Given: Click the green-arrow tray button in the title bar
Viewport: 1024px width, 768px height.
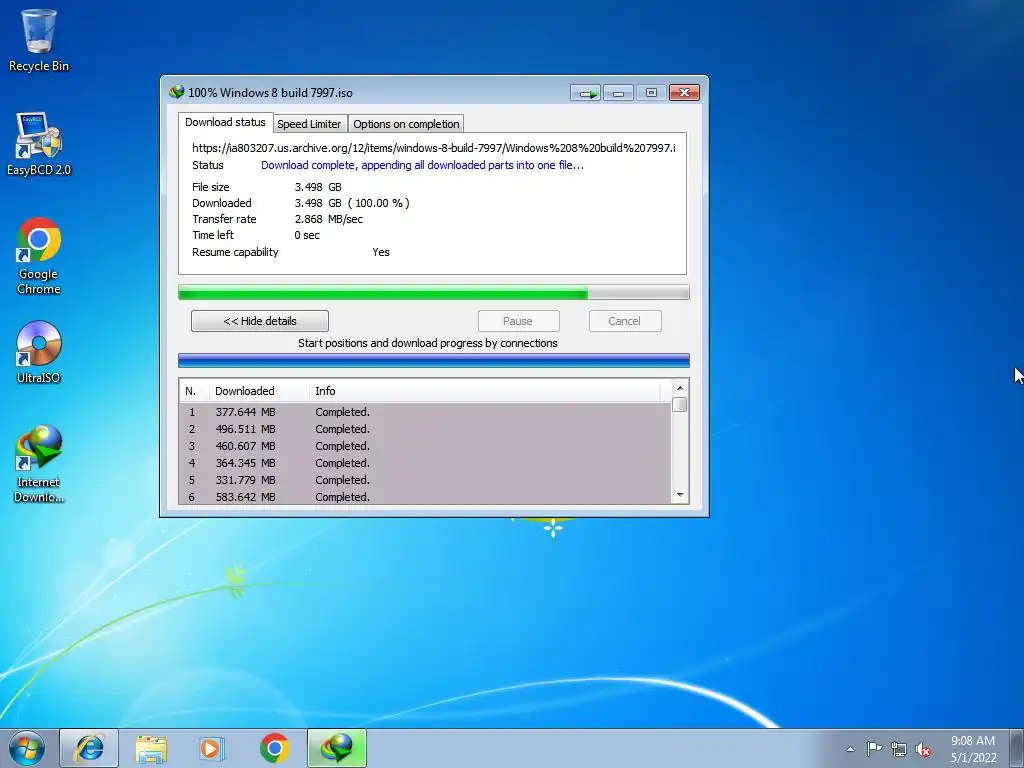Looking at the screenshot, I should click(585, 93).
